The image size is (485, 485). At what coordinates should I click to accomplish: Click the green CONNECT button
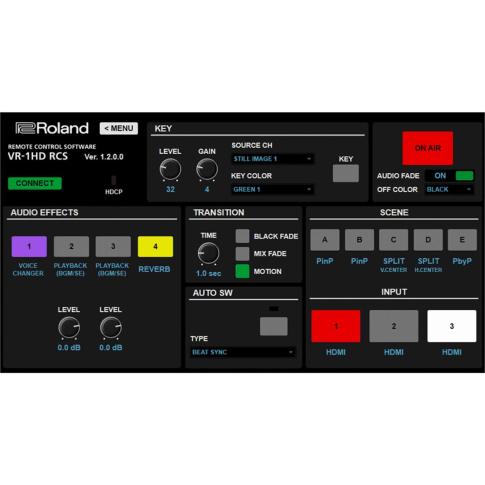click(35, 183)
